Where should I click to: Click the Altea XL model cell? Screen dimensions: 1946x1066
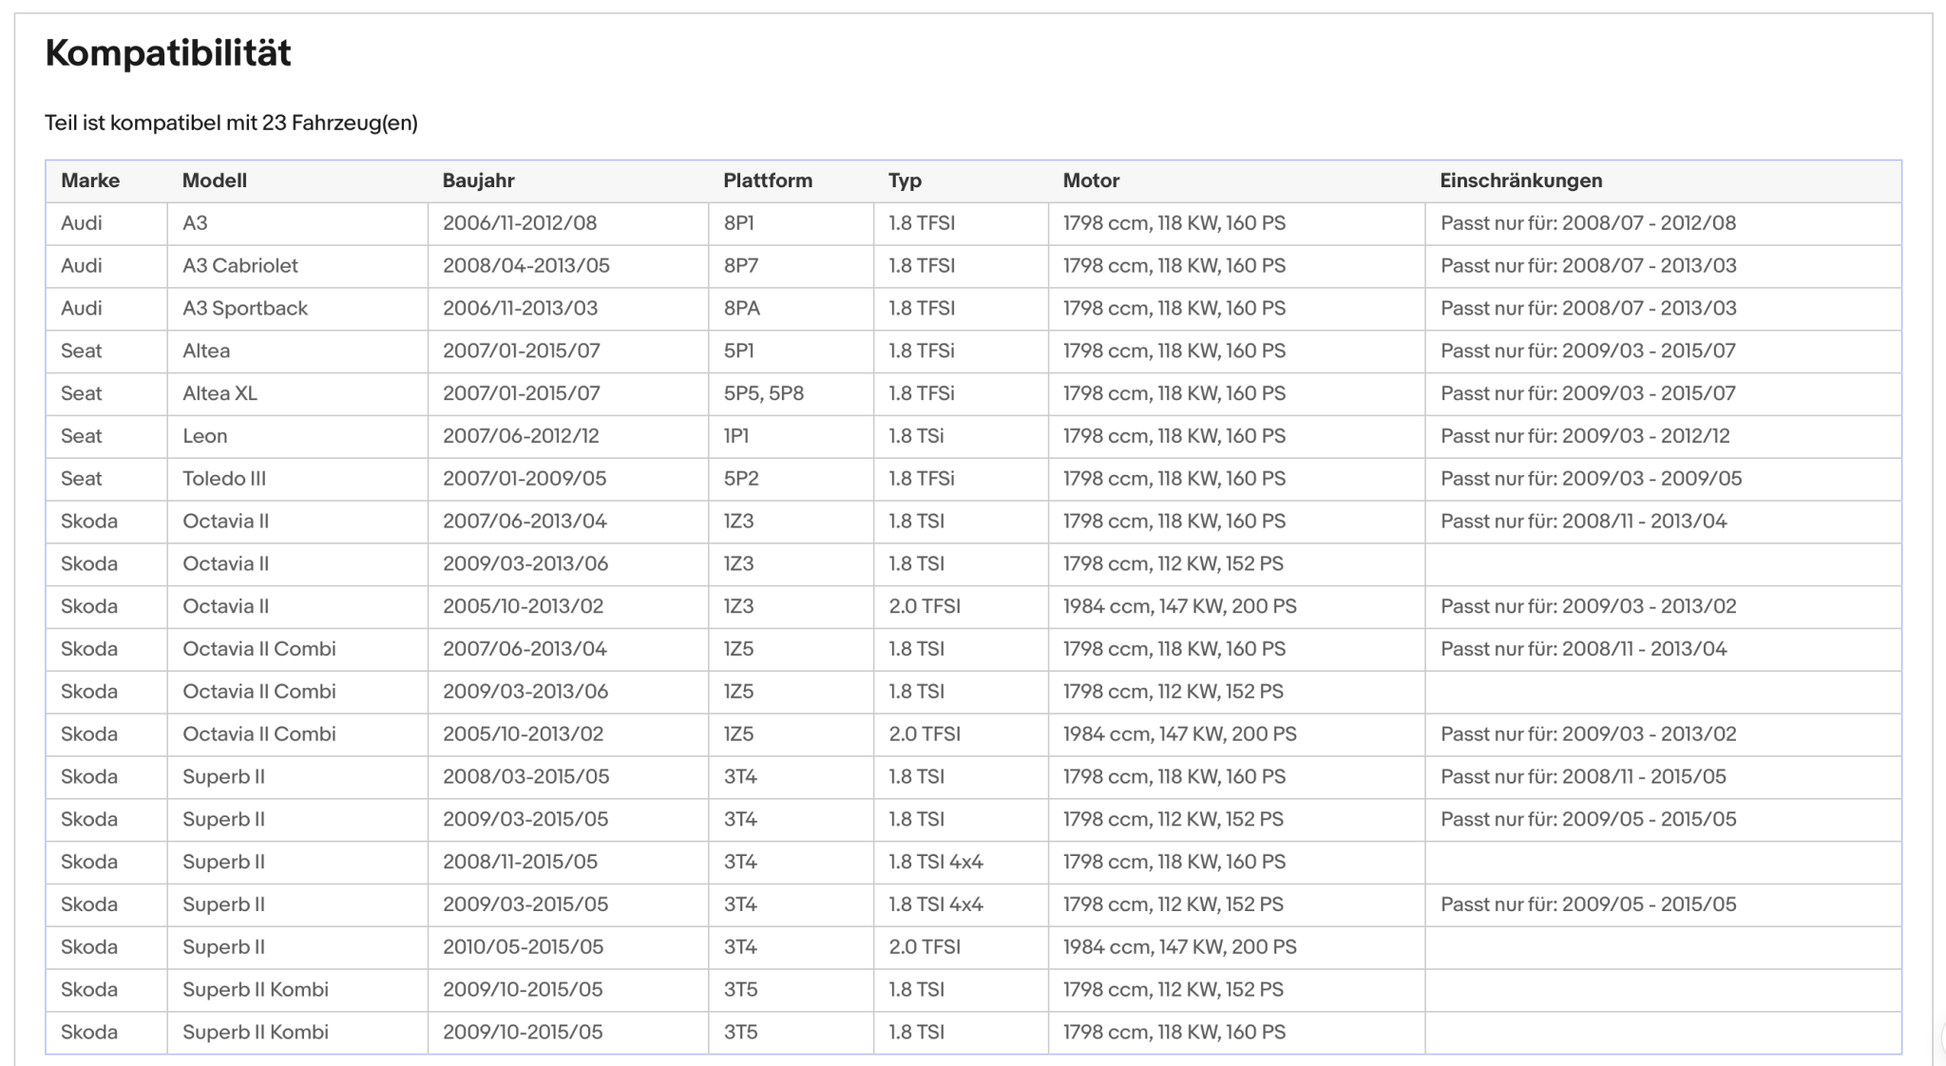(220, 394)
